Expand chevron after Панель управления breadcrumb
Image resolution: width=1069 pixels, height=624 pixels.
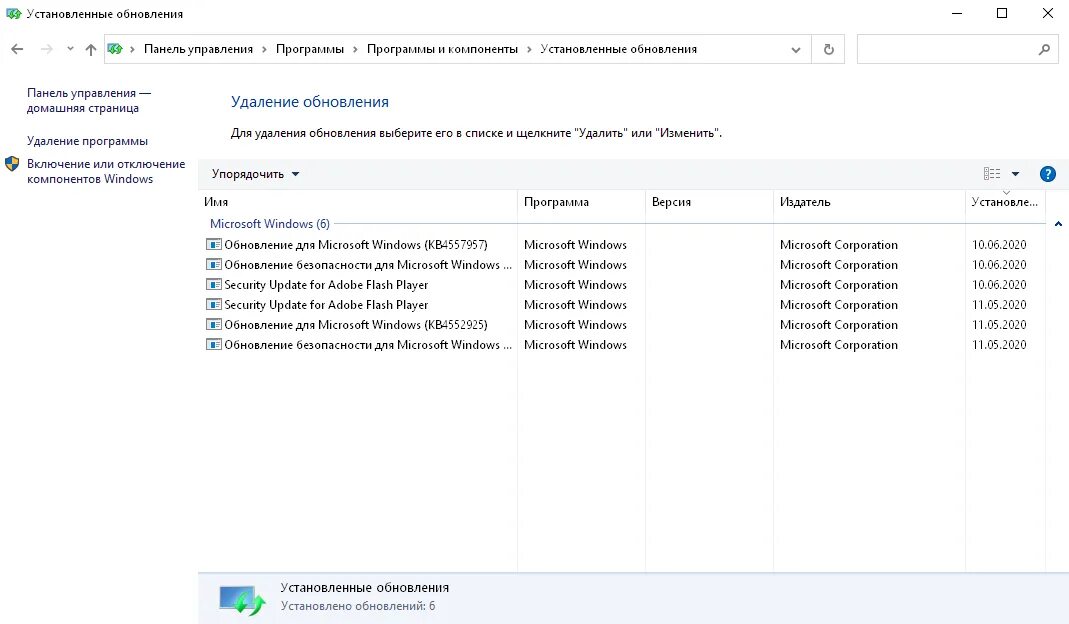point(265,49)
